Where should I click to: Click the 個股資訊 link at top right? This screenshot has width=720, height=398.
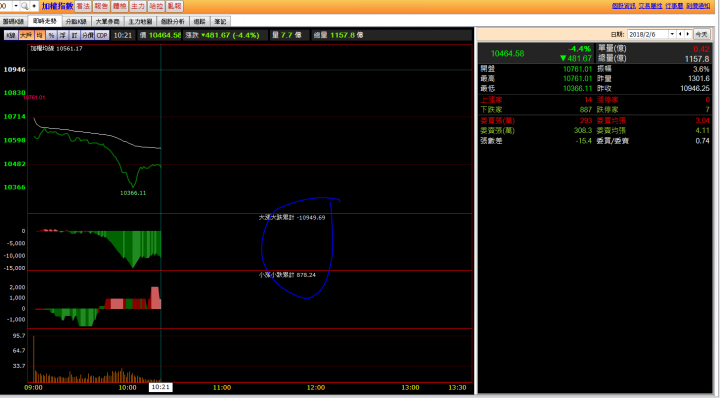point(624,6)
